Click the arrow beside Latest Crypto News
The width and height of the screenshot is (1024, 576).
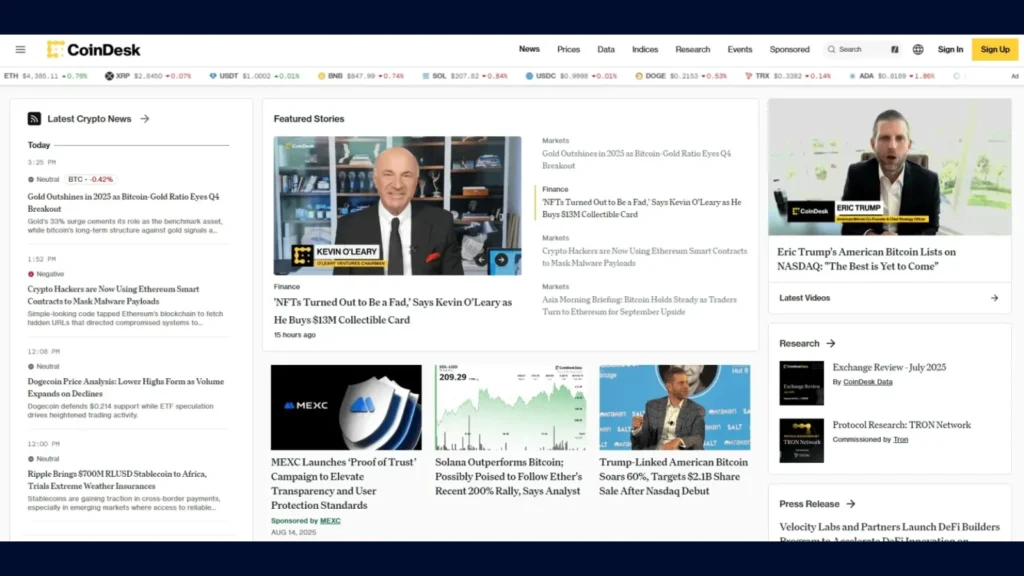(x=145, y=119)
